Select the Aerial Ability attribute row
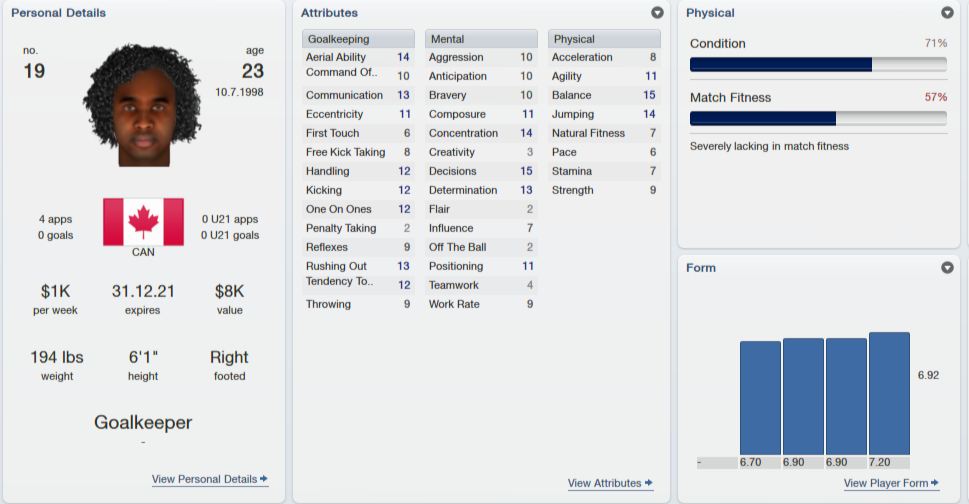The image size is (969, 504). (x=358, y=57)
